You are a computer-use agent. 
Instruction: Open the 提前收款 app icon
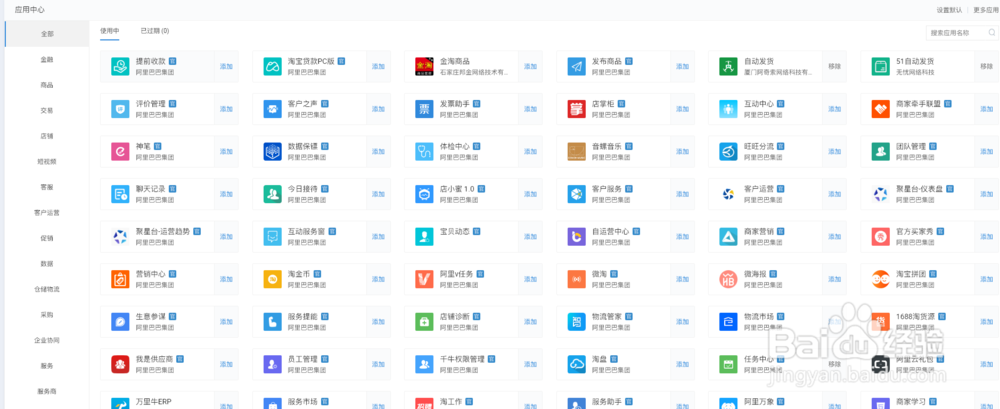tap(120, 66)
